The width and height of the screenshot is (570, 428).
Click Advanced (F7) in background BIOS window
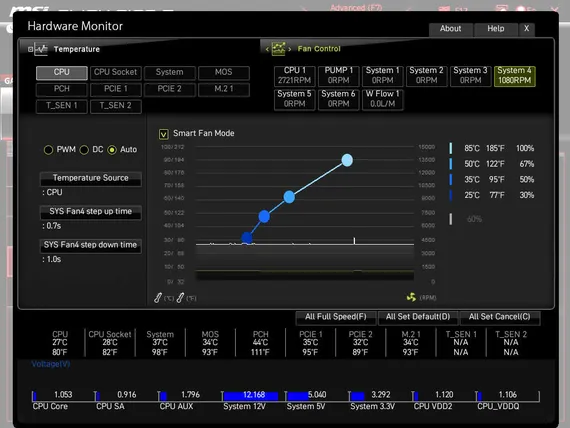coord(356,8)
